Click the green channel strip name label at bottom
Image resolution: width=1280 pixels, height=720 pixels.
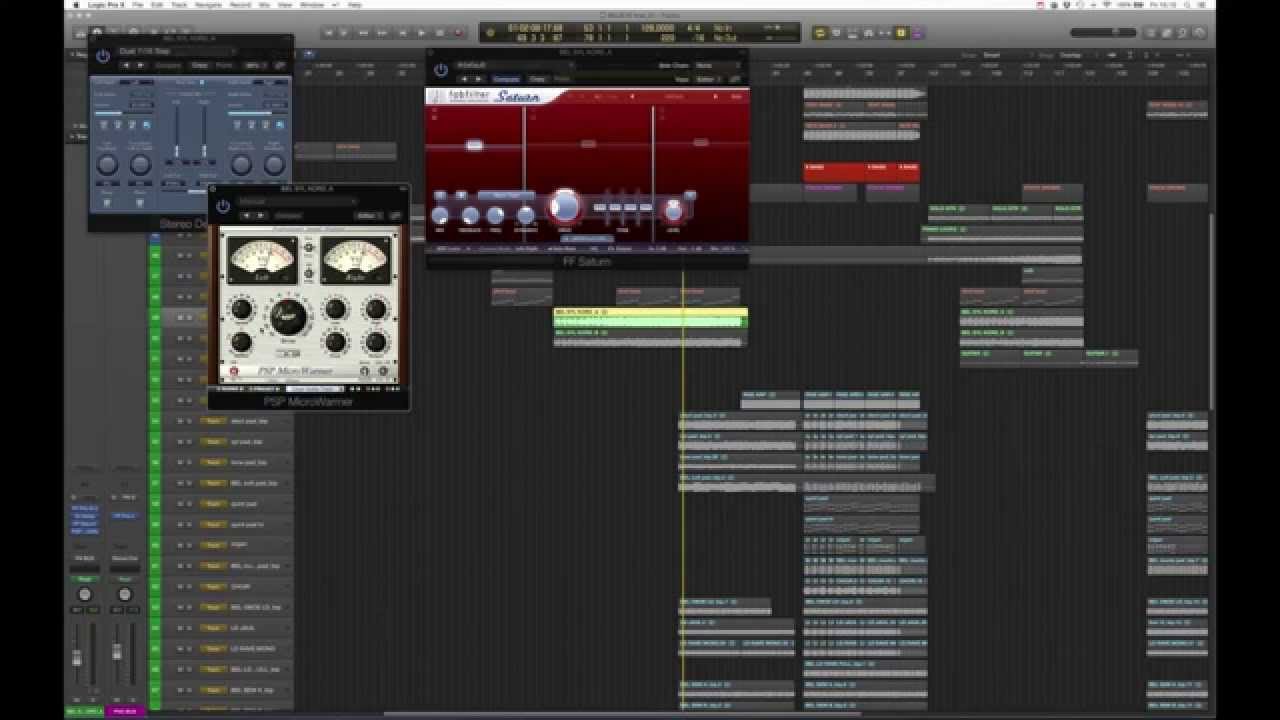85,711
